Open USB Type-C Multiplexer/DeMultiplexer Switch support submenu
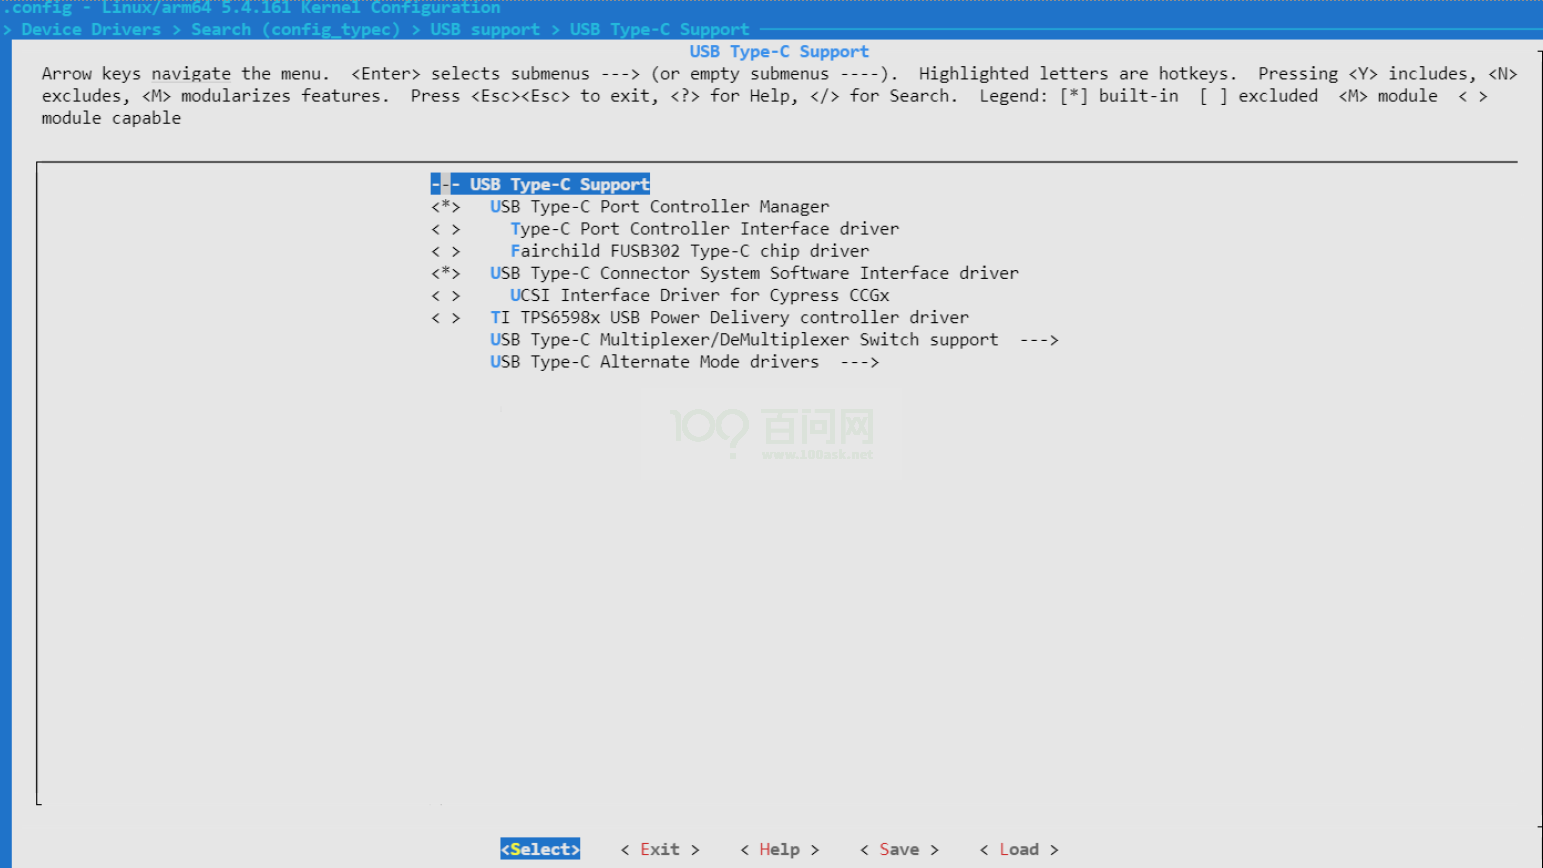 (x=743, y=339)
